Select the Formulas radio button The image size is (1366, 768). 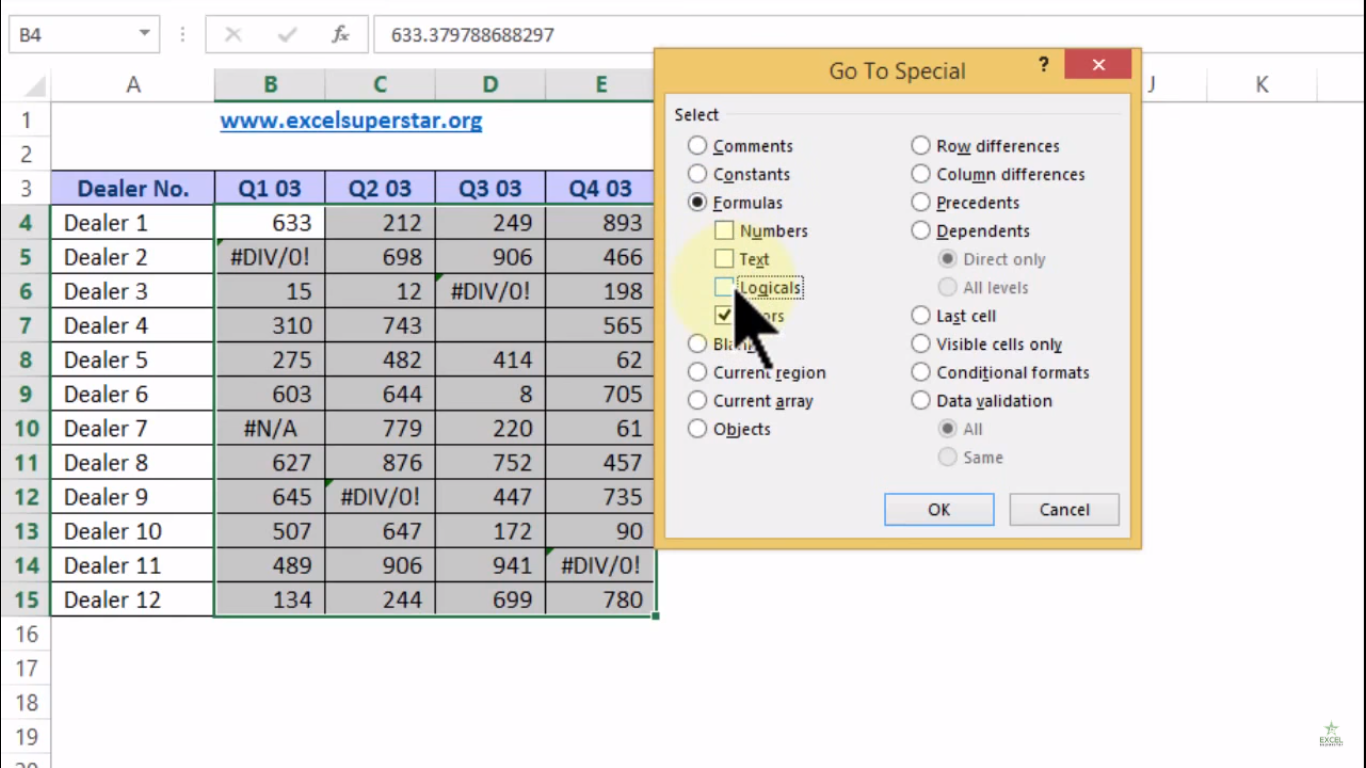(697, 202)
